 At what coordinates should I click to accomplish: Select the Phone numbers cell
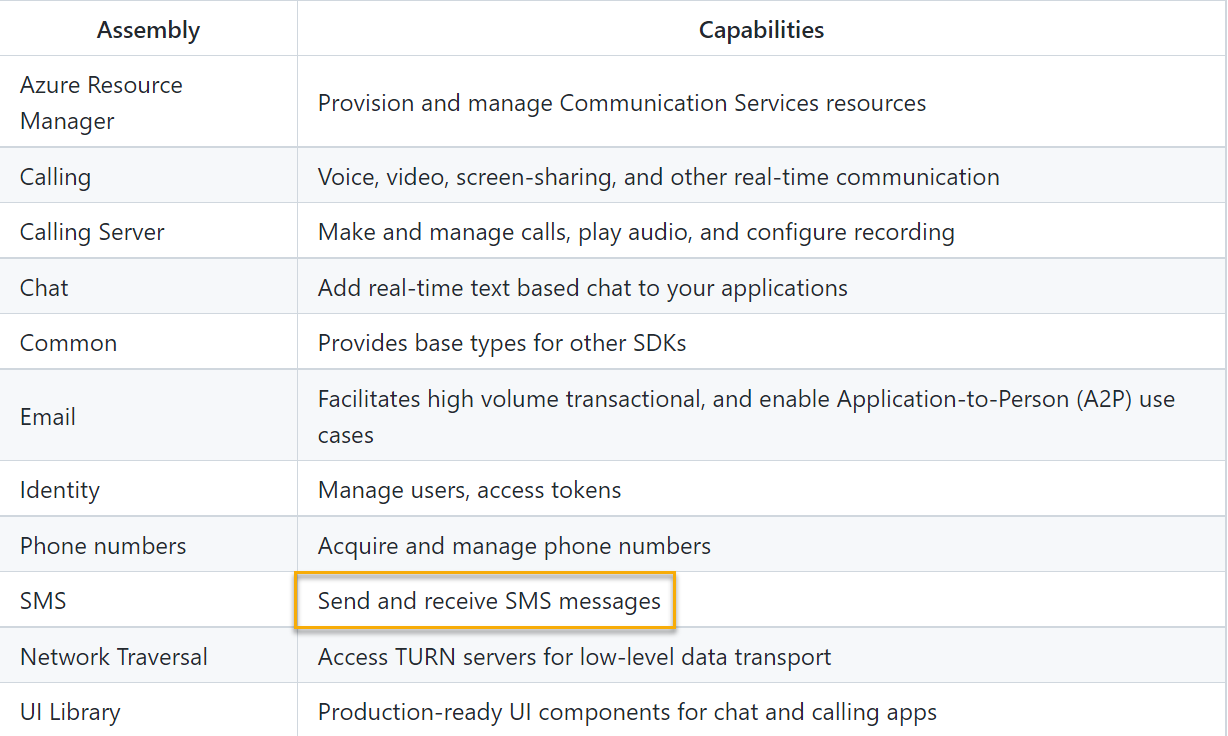point(148,546)
